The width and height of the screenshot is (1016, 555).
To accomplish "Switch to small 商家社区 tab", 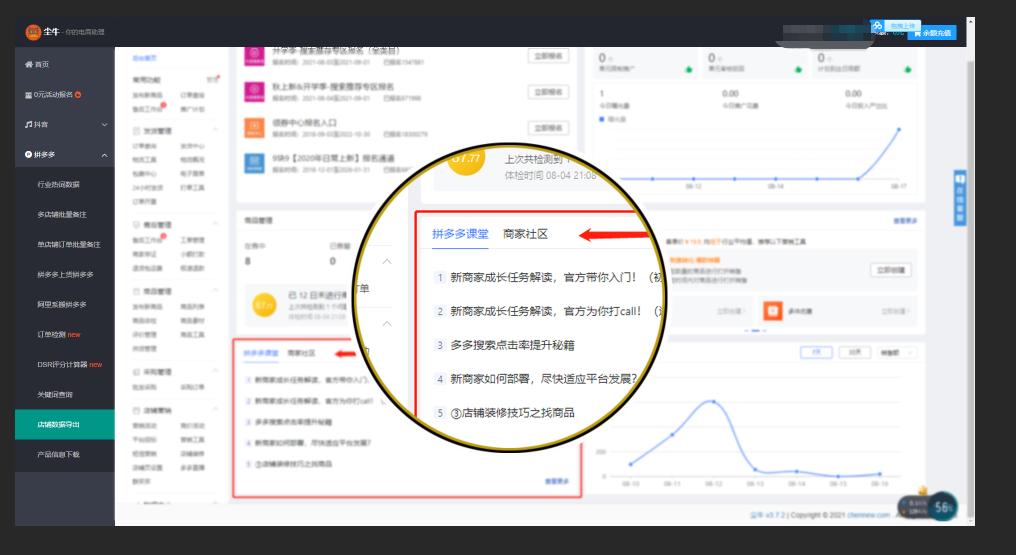I will pyautogui.click(x=301, y=353).
